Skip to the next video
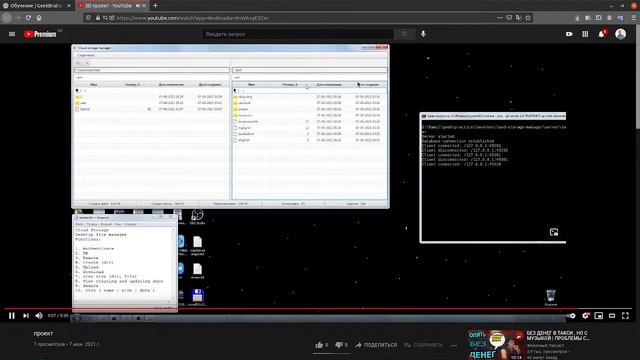This screenshot has height=360, width=640. 26,316
